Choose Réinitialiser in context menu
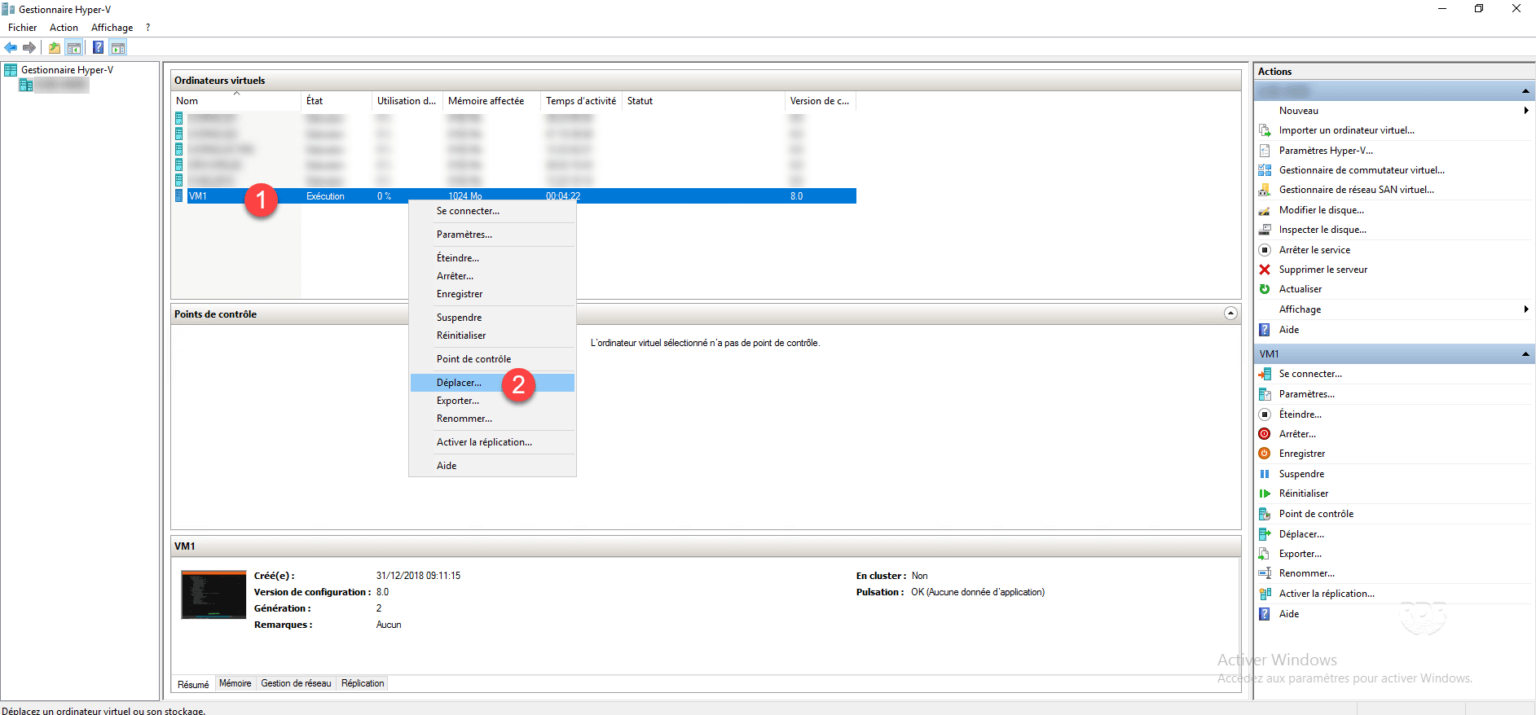Image resolution: width=1536 pixels, height=715 pixels. [x=492, y=335]
